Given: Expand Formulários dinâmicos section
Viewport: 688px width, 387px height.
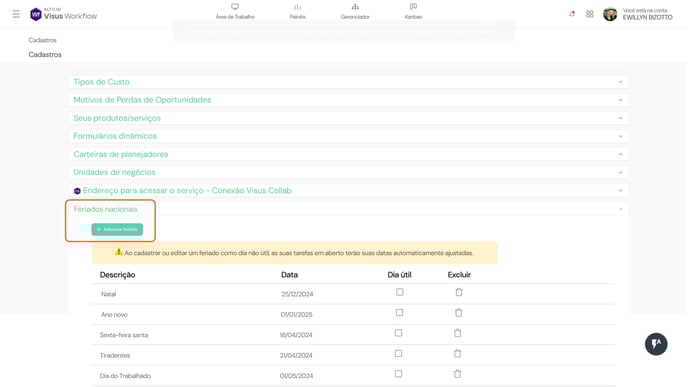Looking at the screenshot, I should click(349, 136).
